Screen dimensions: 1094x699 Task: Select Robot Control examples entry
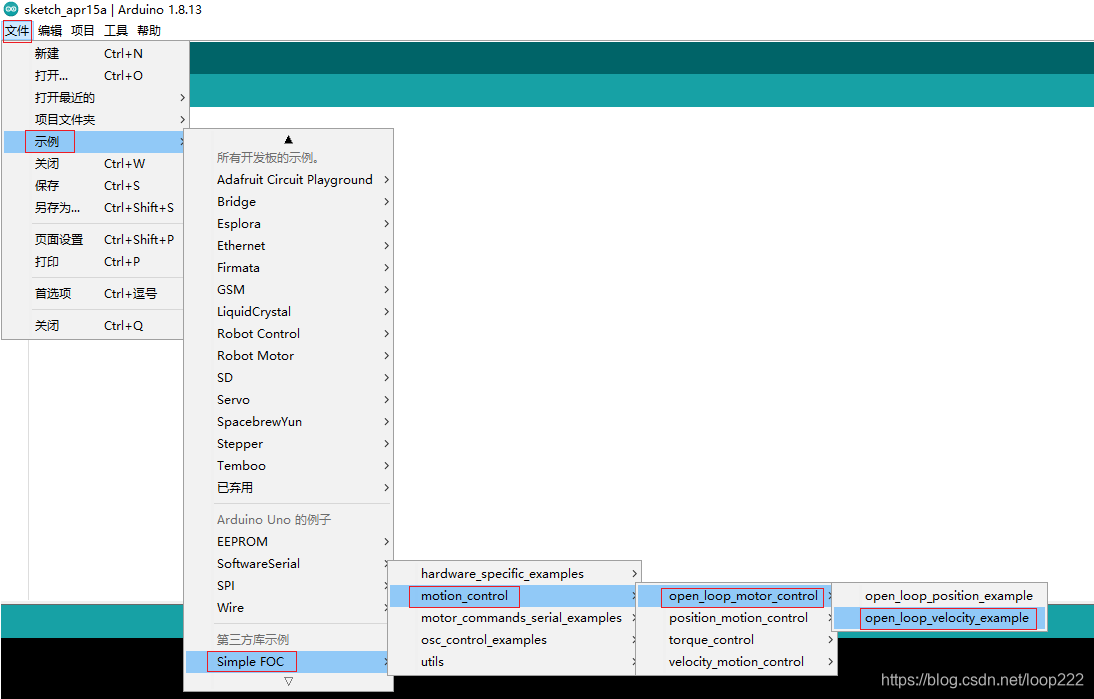tap(288, 333)
